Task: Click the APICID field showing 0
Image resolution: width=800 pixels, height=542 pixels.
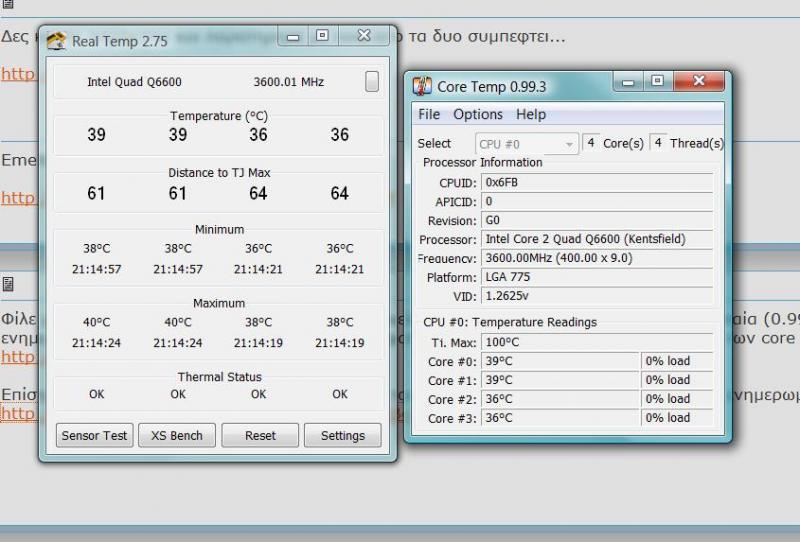Action: tap(597, 202)
